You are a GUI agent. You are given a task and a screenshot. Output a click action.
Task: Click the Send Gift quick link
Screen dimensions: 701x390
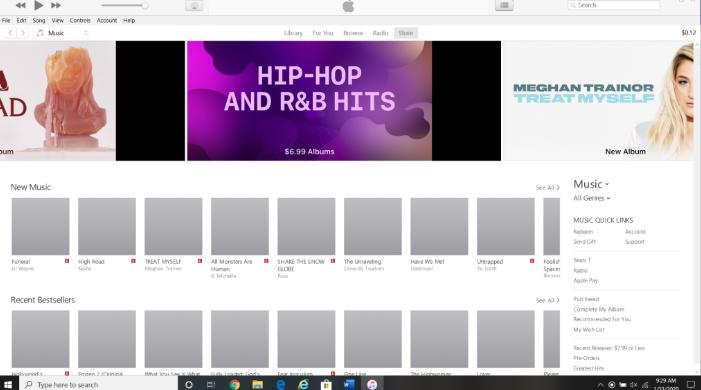[584, 242]
